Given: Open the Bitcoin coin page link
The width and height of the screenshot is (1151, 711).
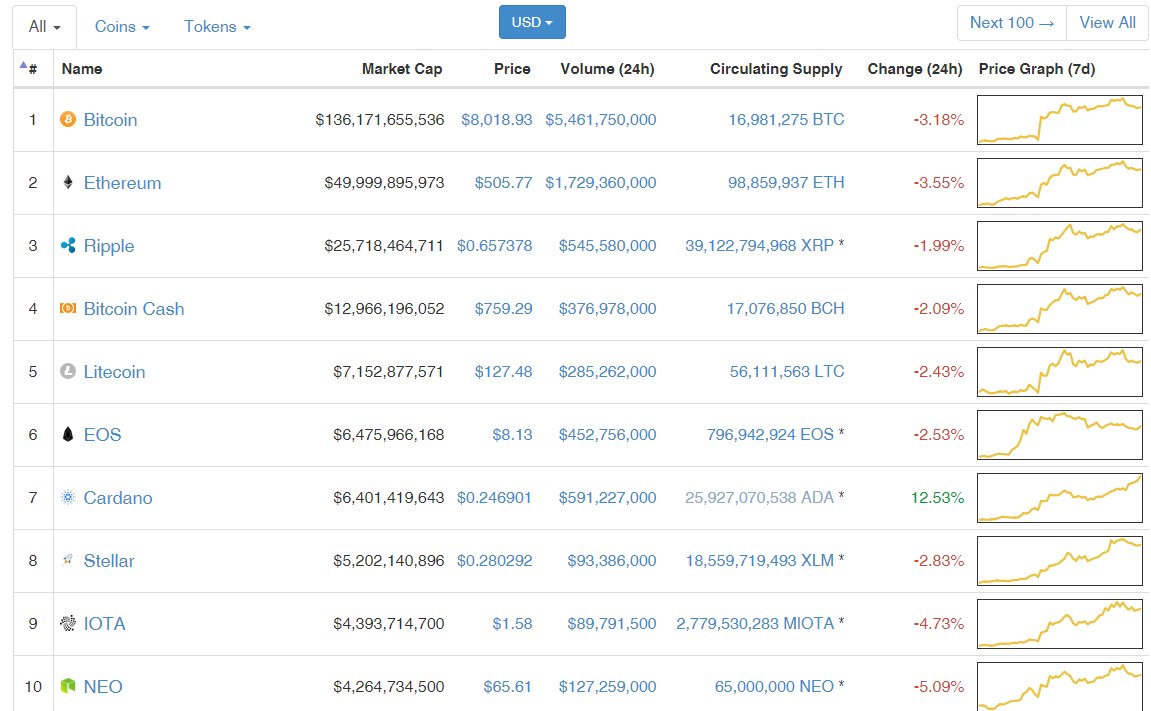Looking at the screenshot, I should point(110,120).
